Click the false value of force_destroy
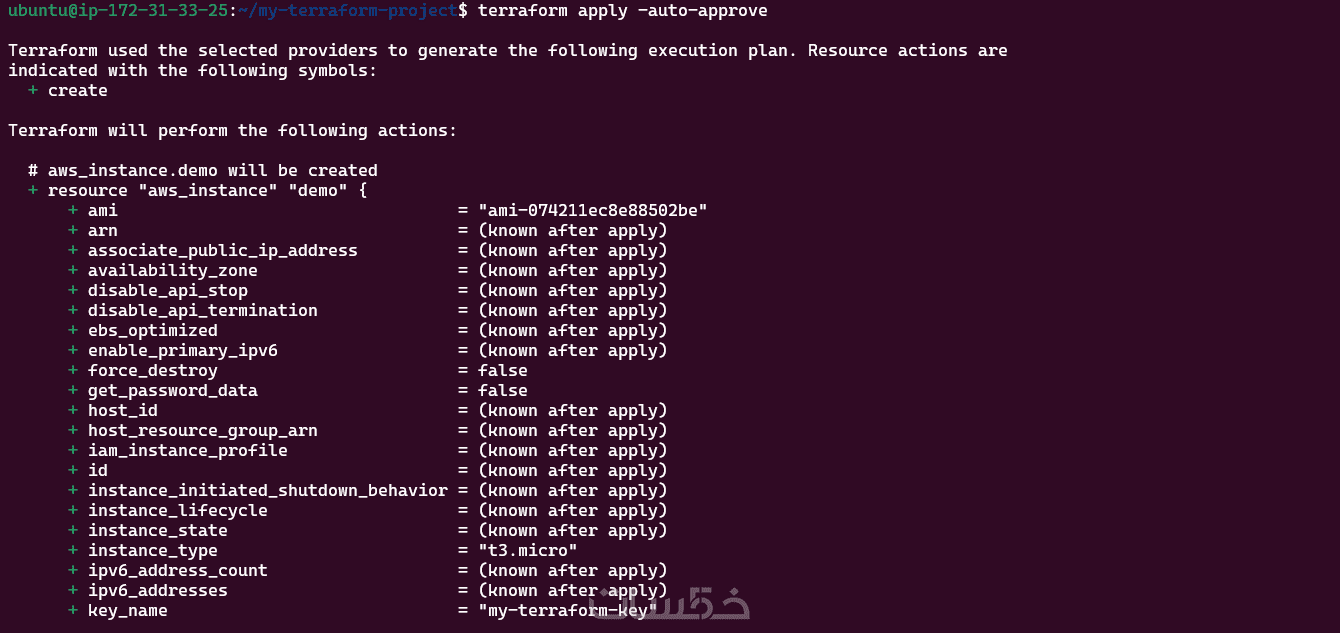 click(502, 371)
